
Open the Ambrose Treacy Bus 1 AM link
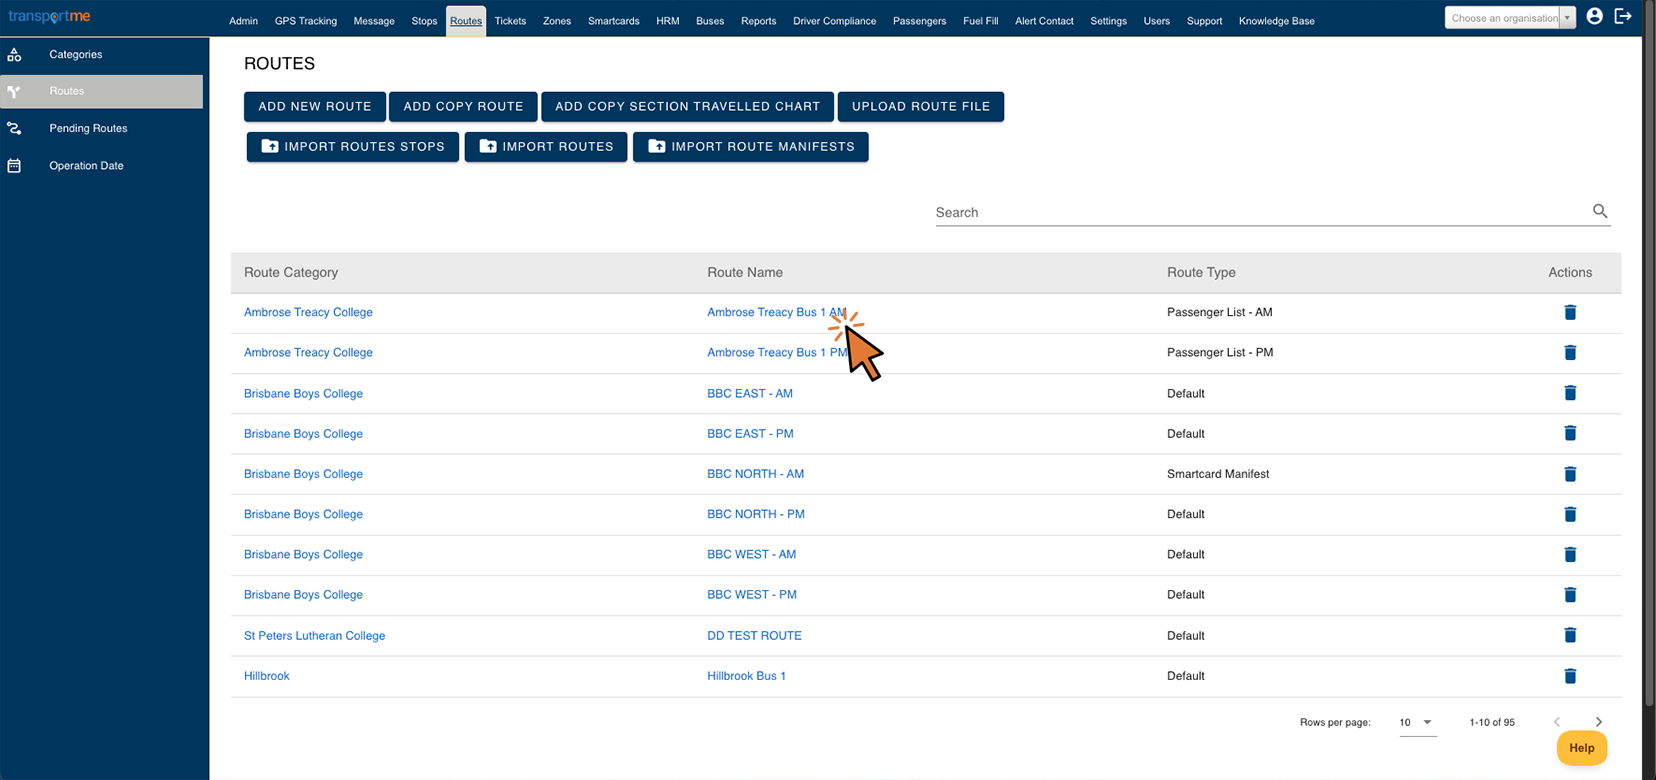coord(777,312)
